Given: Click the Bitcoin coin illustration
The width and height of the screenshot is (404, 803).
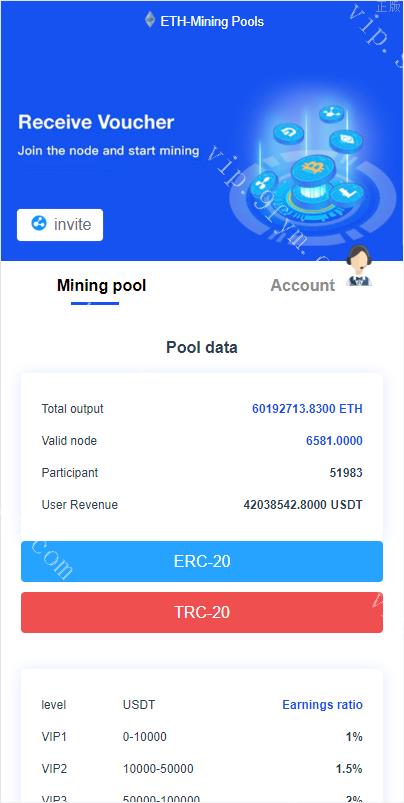Looking at the screenshot, I should (312, 168).
